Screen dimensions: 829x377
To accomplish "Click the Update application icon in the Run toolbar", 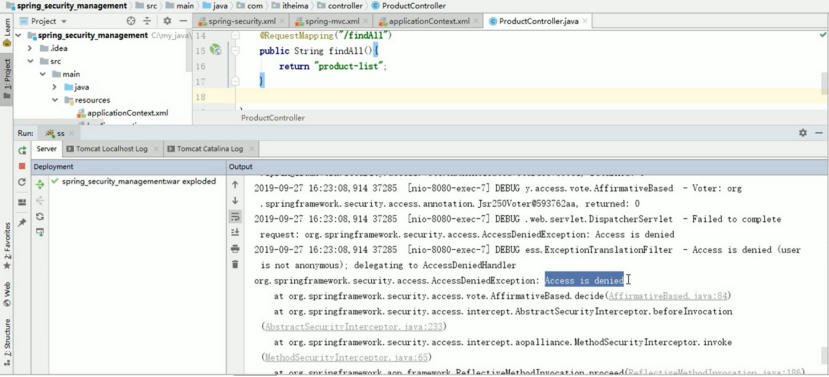I will (22, 182).
